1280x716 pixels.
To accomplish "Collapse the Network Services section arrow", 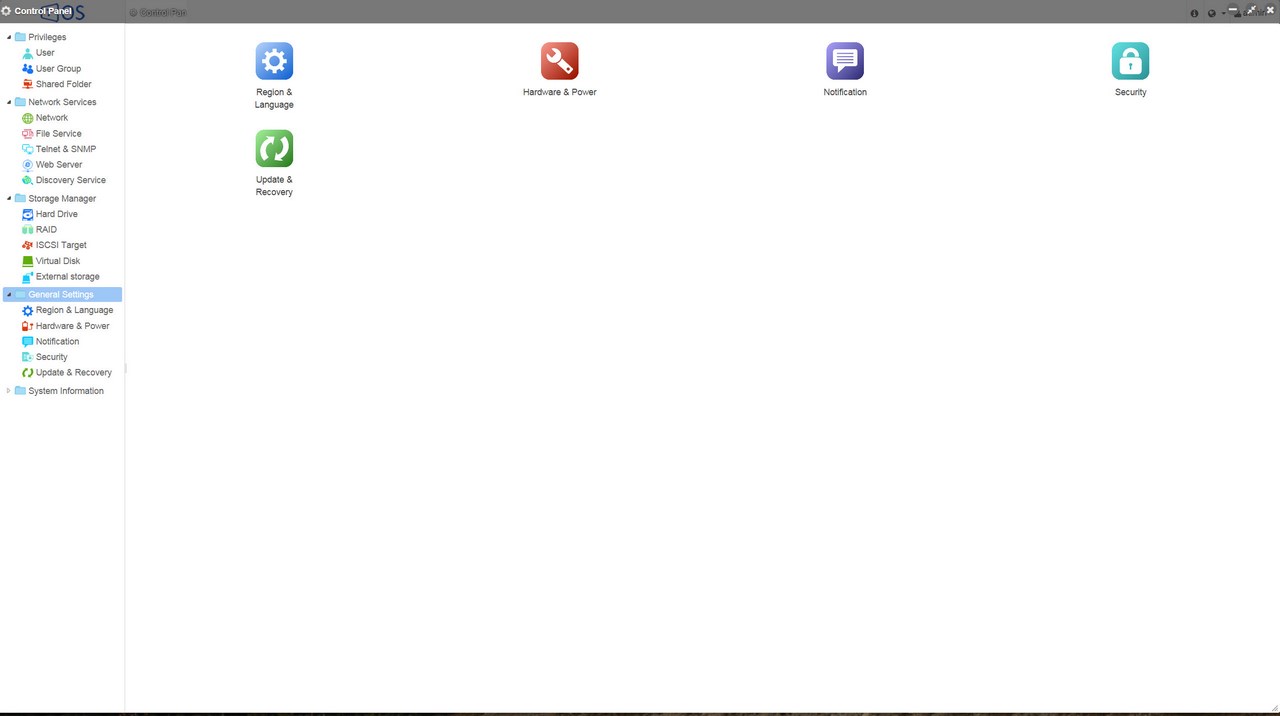I will (9, 102).
